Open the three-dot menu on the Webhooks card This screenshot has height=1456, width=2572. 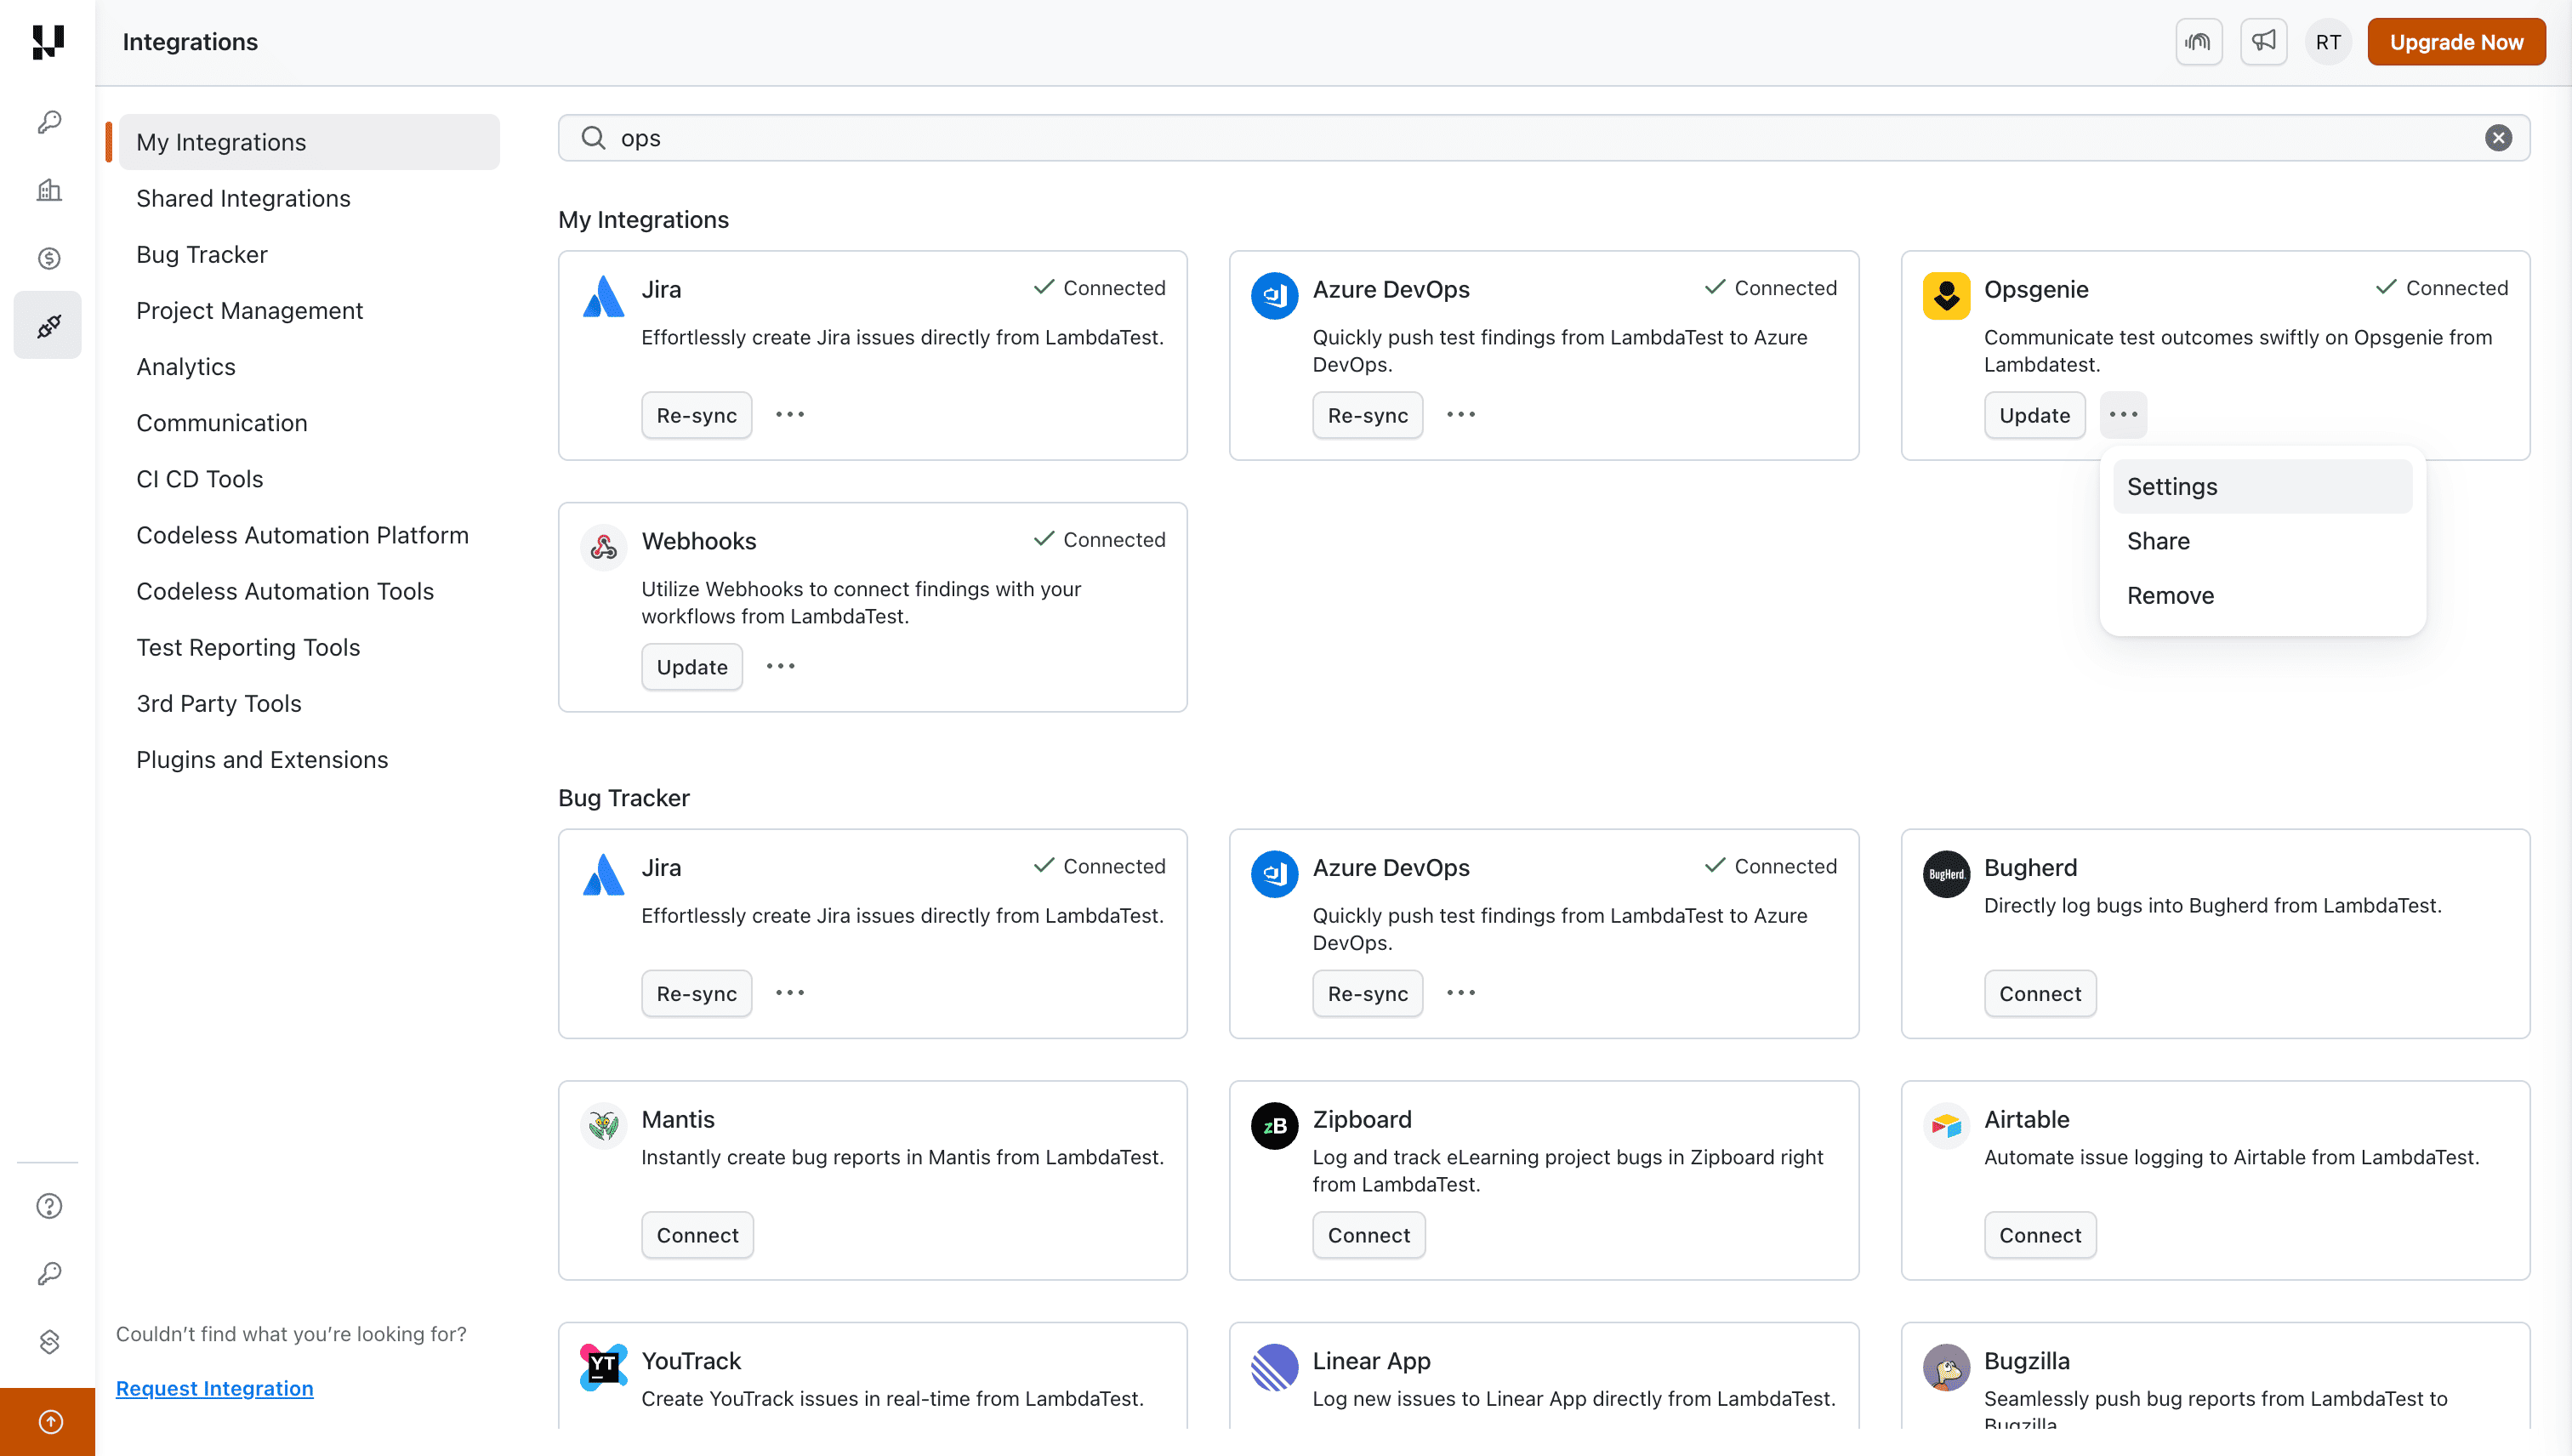click(x=780, y=666)
